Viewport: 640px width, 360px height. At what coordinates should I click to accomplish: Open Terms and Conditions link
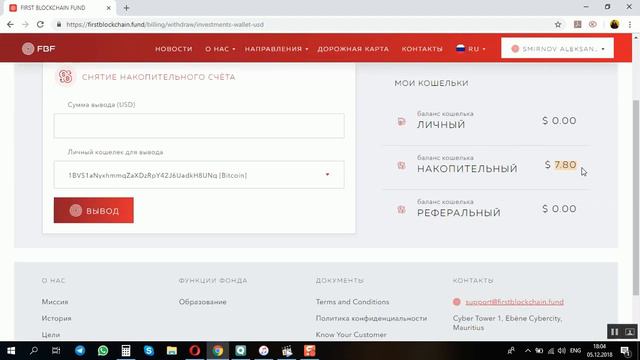point(352,302)
